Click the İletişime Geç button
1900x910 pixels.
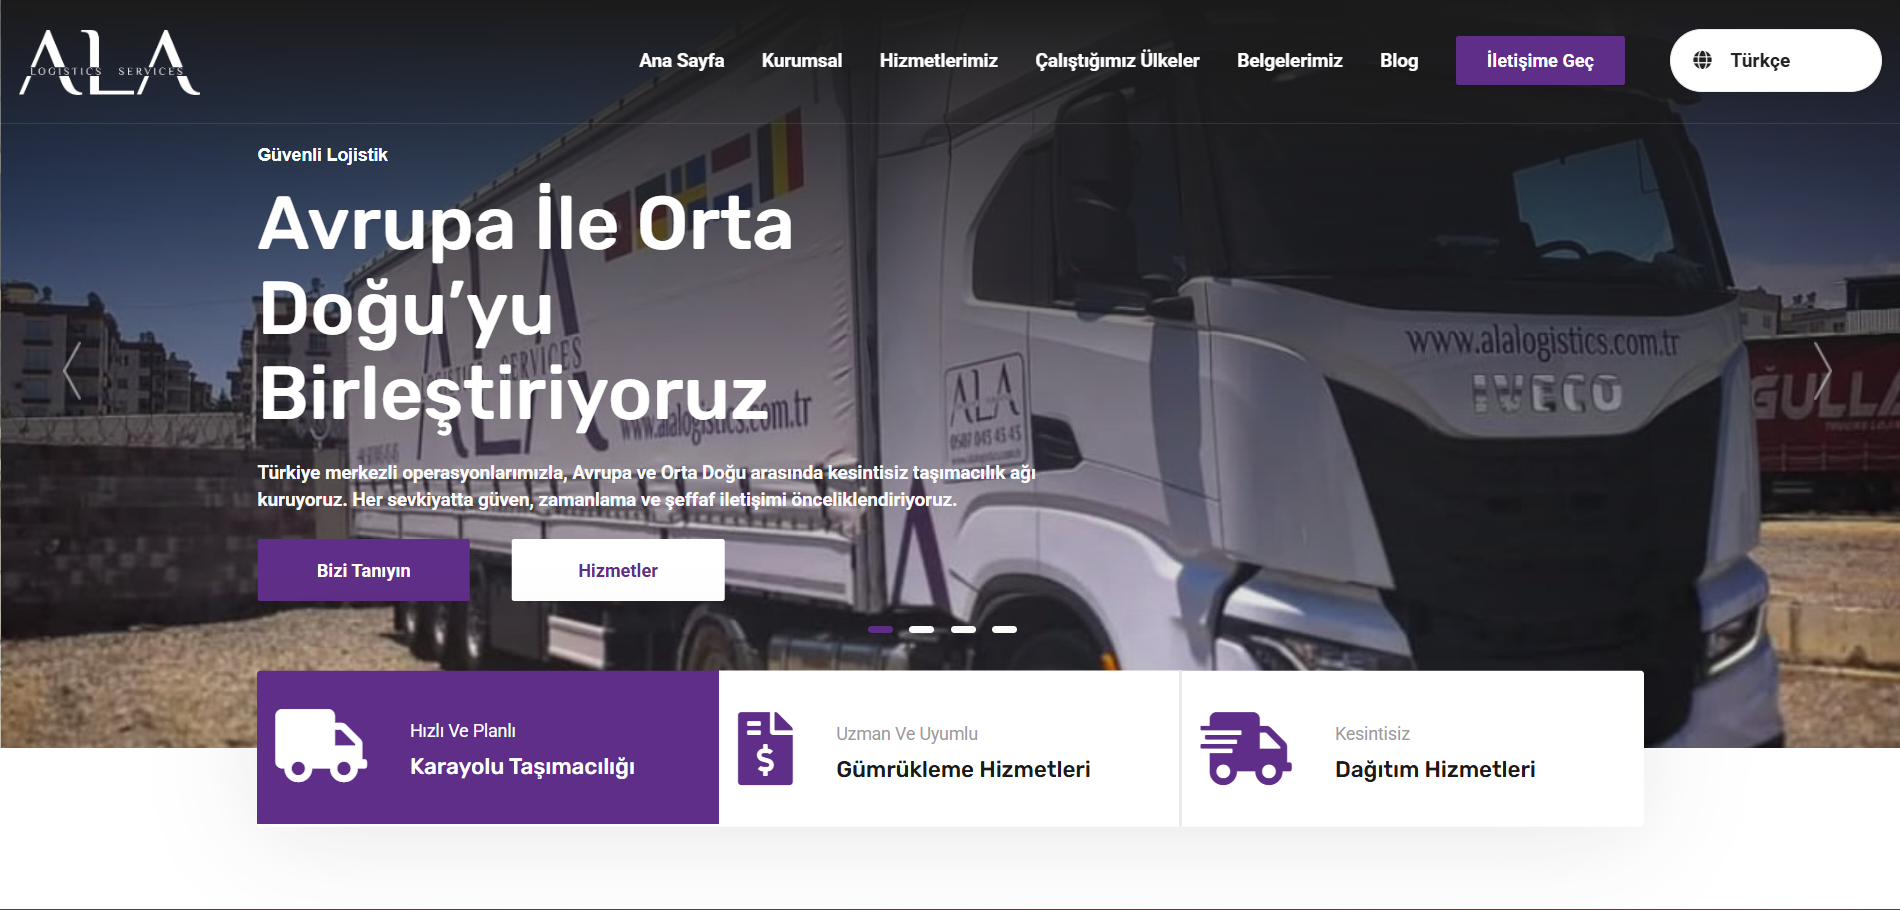[x=1540, y=60]
